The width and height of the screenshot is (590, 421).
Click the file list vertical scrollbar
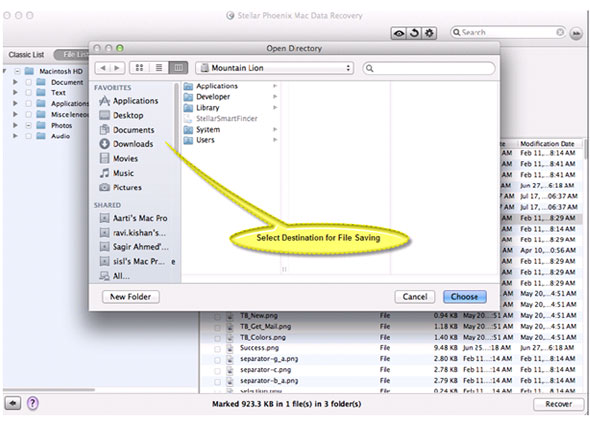coord(585,150)
